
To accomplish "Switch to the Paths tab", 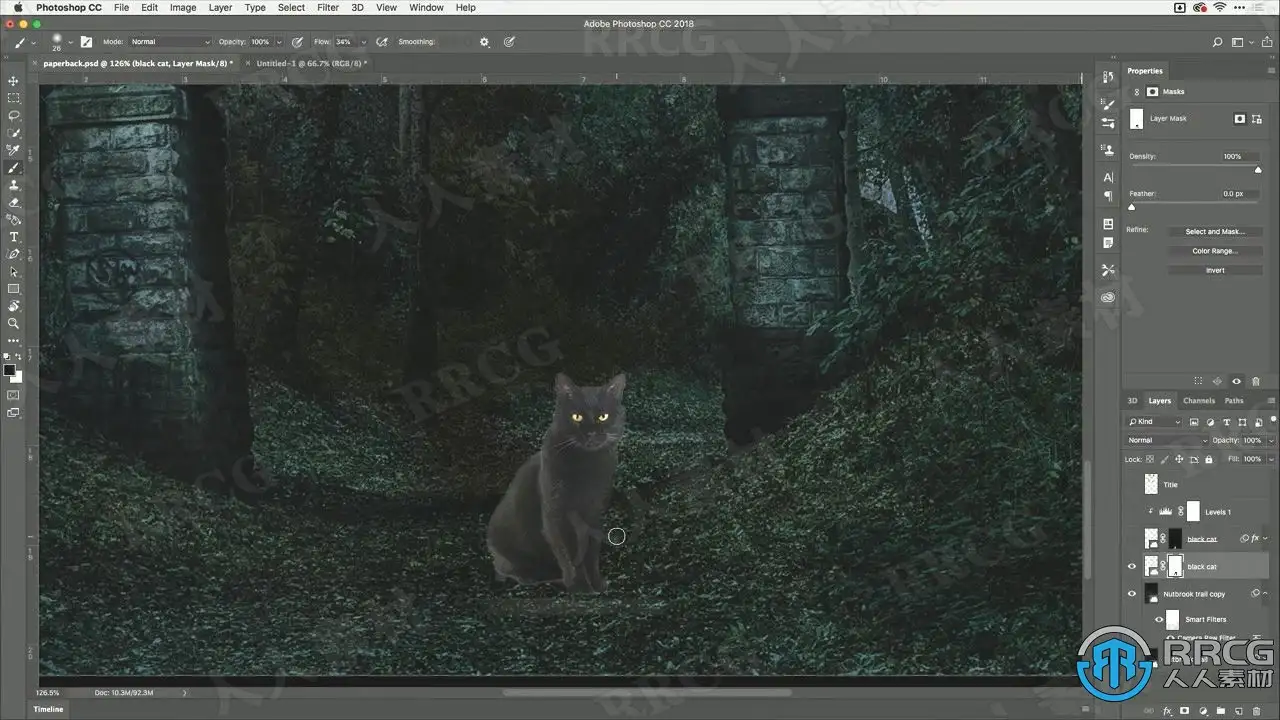I will [x=1234, y=401].
